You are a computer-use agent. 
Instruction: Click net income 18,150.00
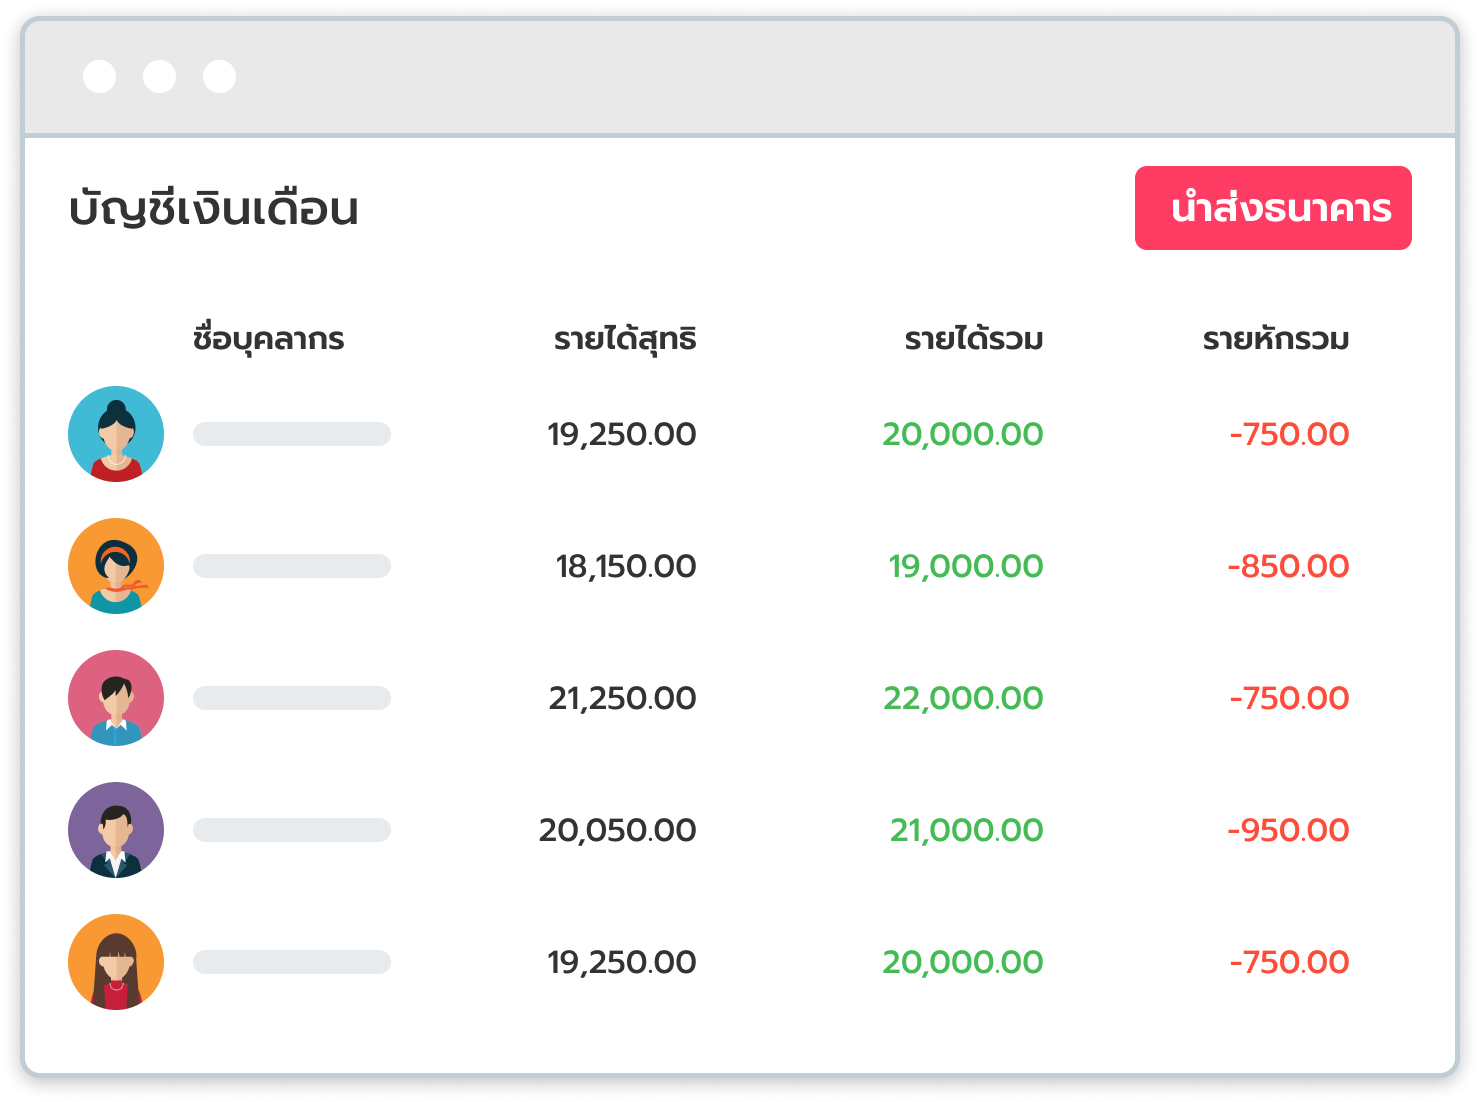point(626,566)
